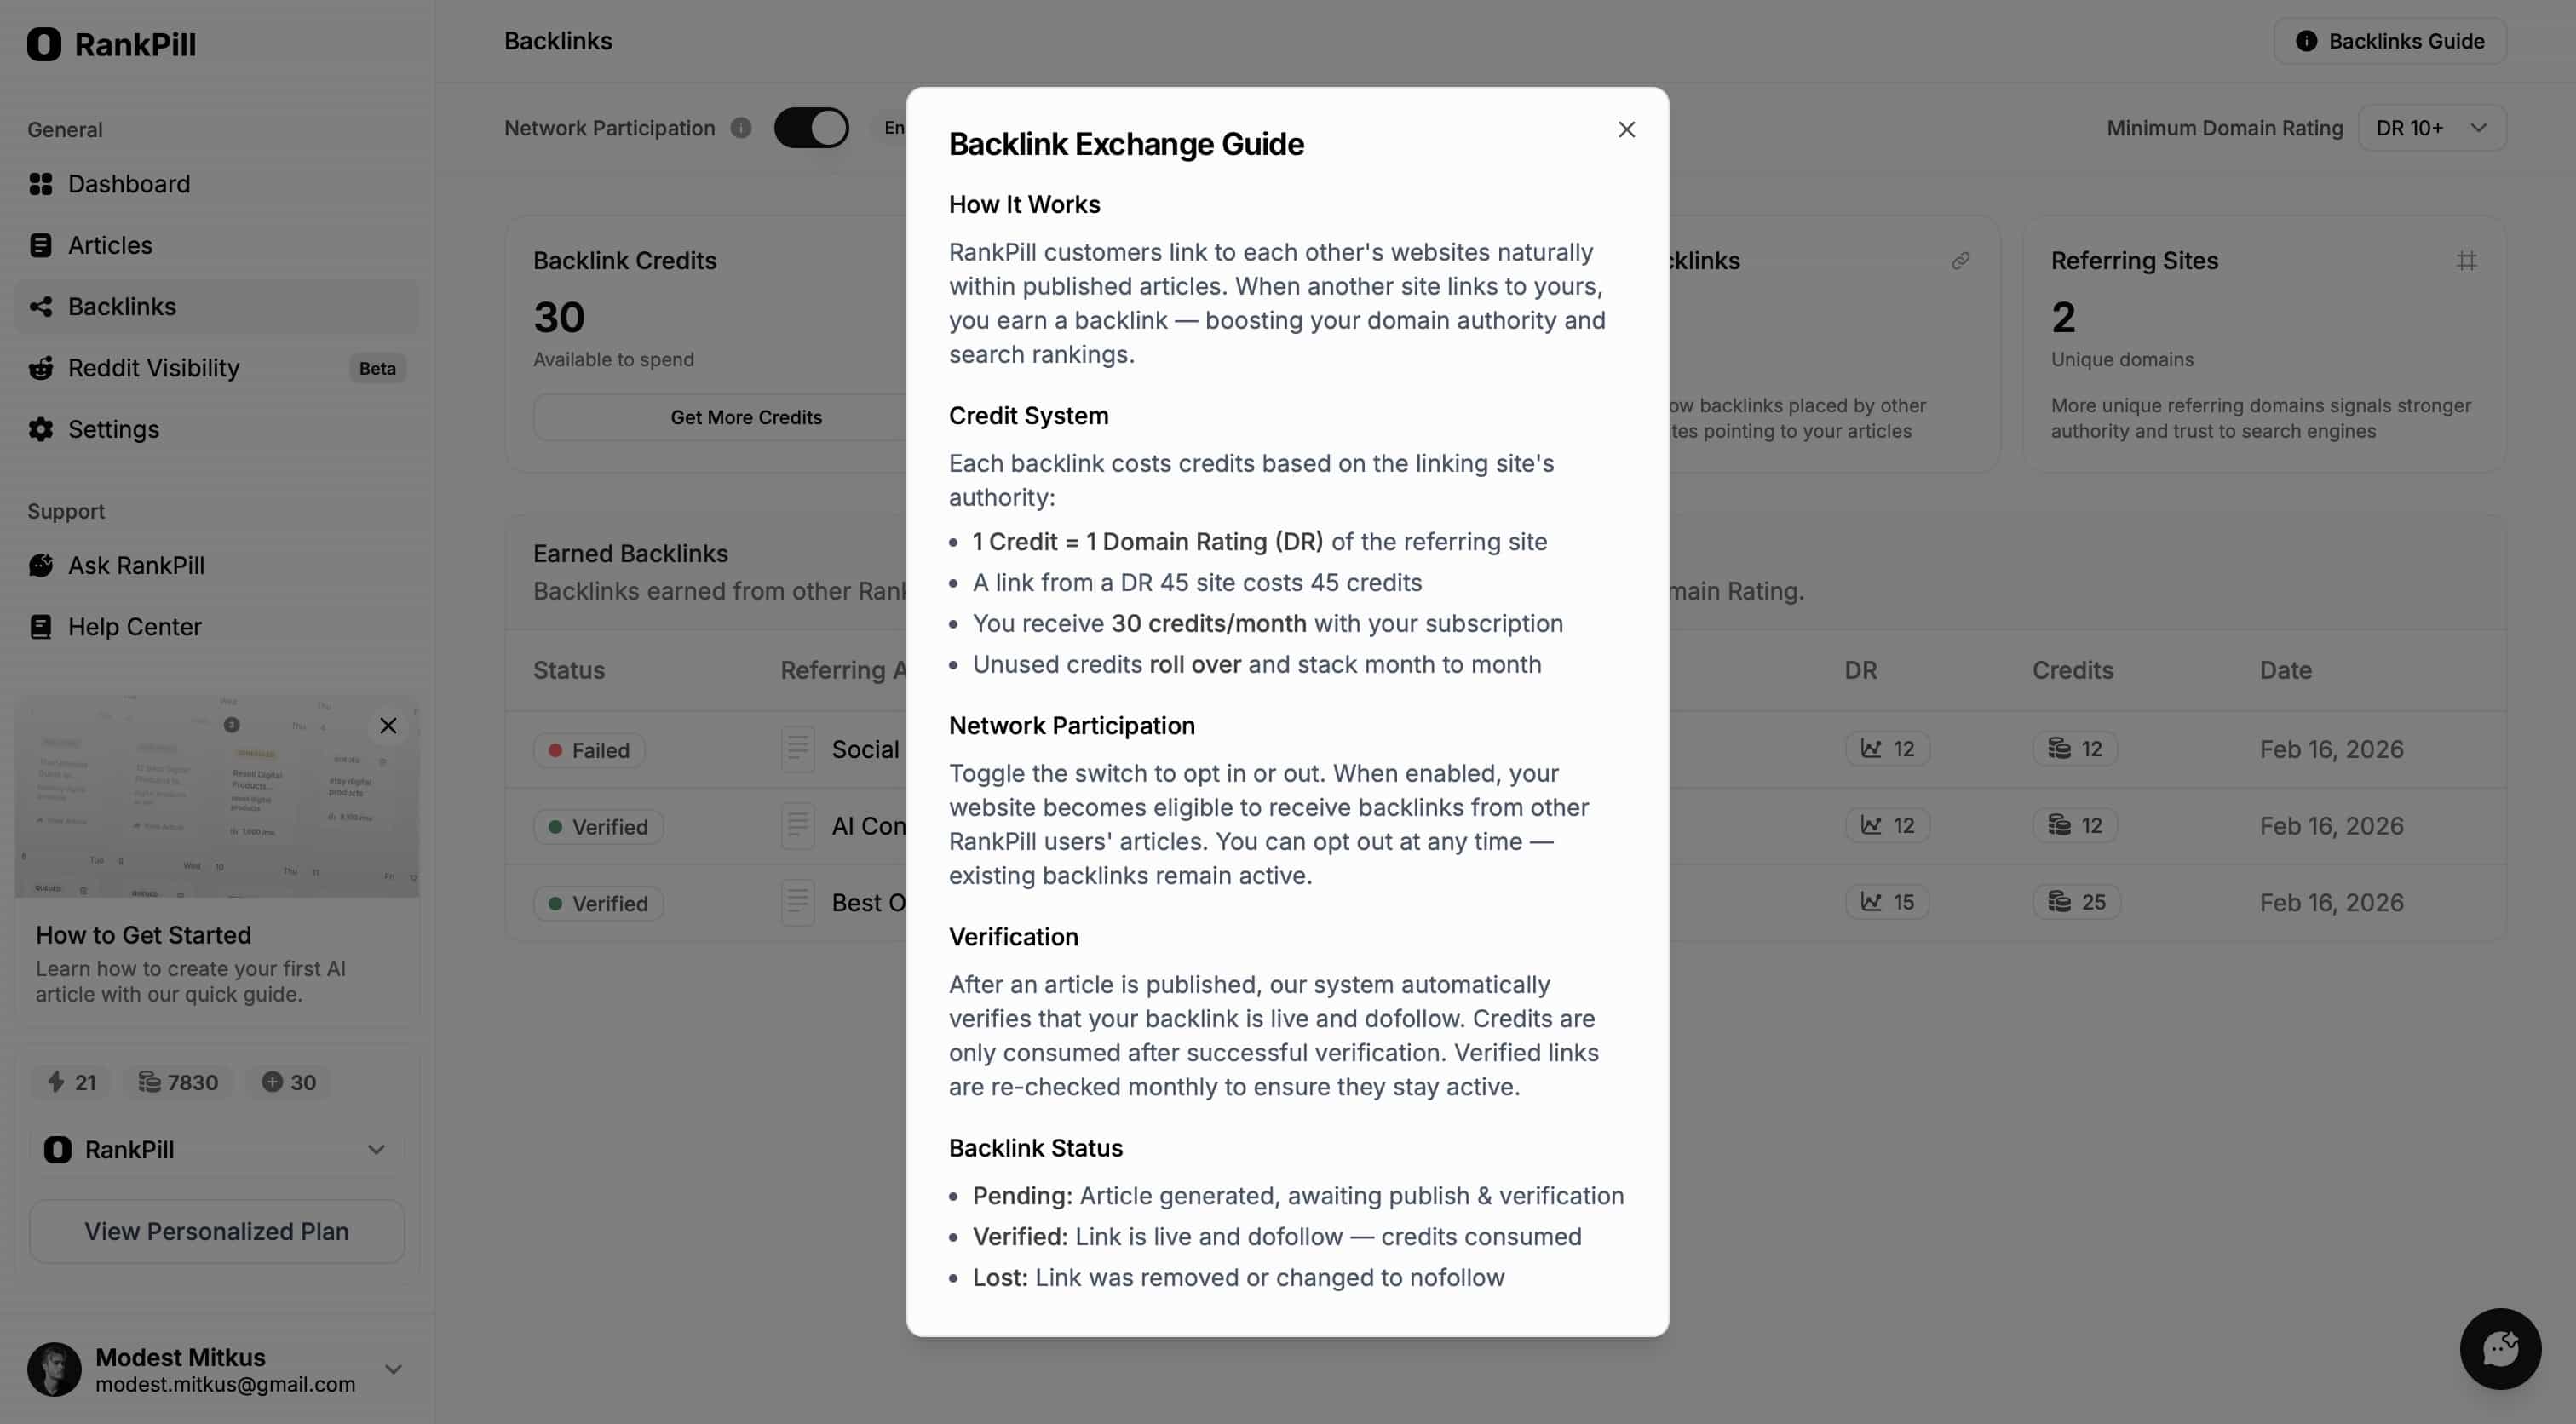Viewport: 2576px width, 1424px height.
Task: Disable the Network Participation toggle
Action: [x=810, y=127]
